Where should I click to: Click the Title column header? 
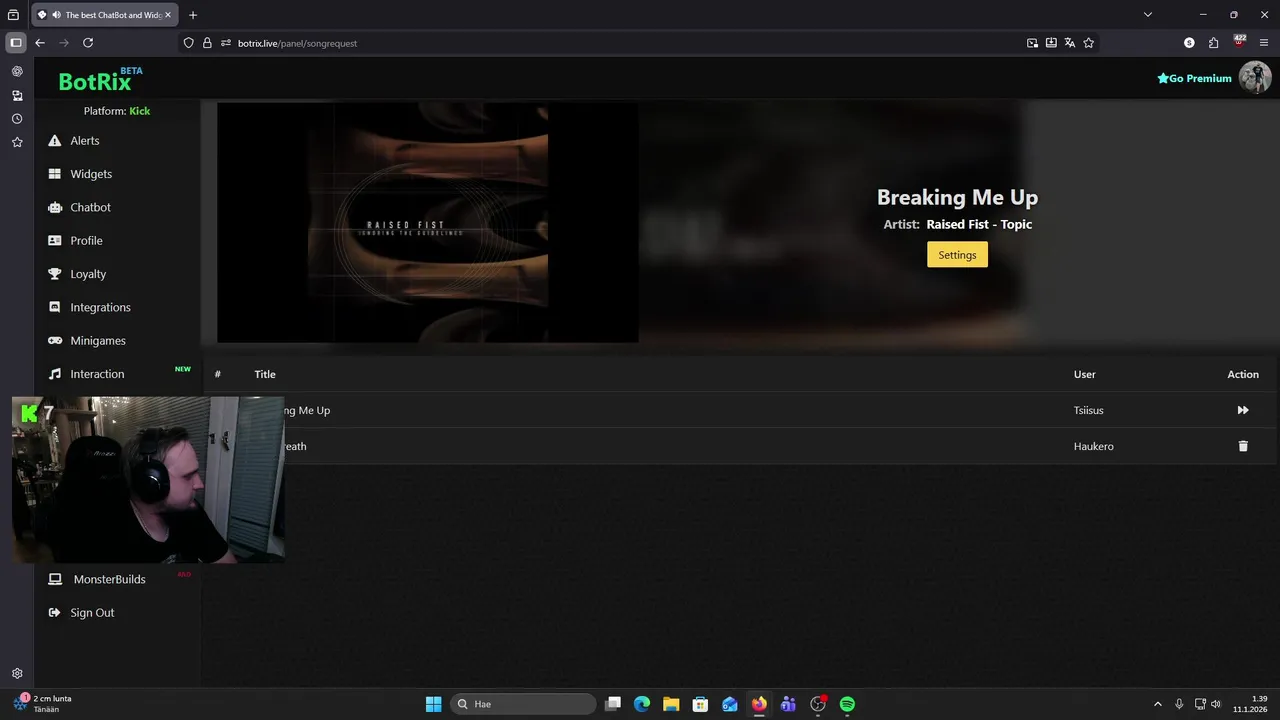265,374
